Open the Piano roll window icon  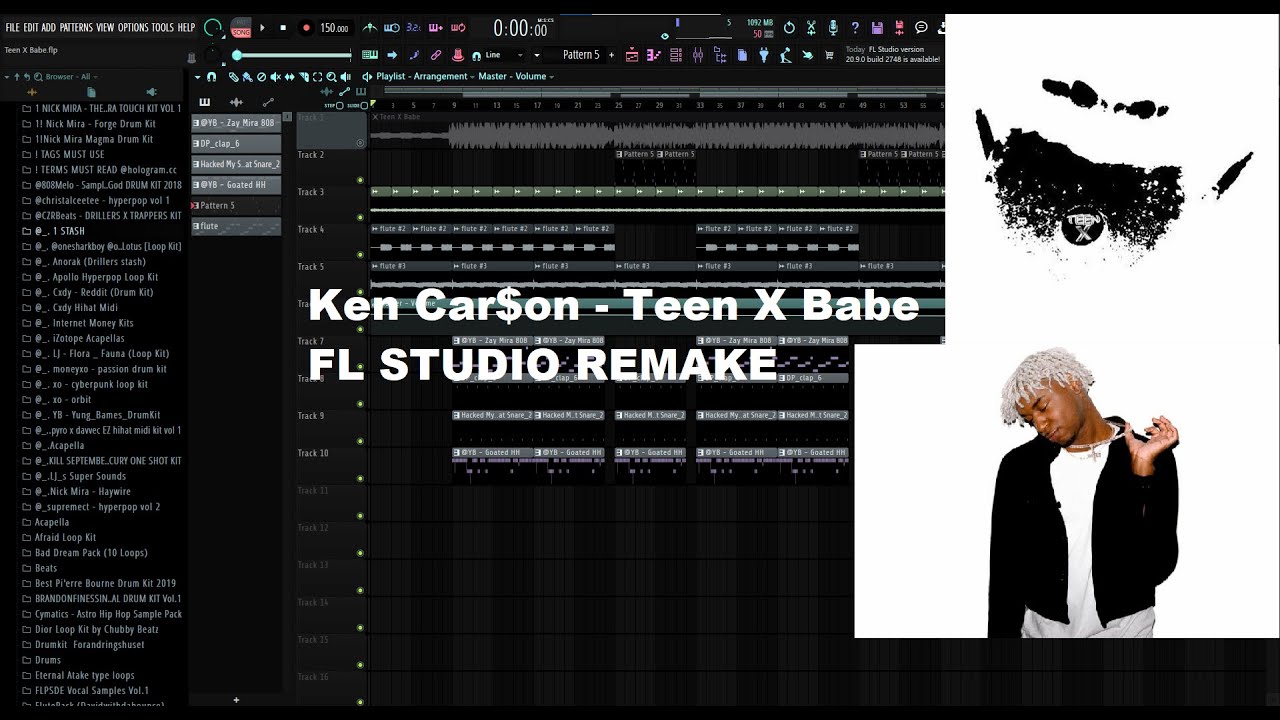(653, 55)
